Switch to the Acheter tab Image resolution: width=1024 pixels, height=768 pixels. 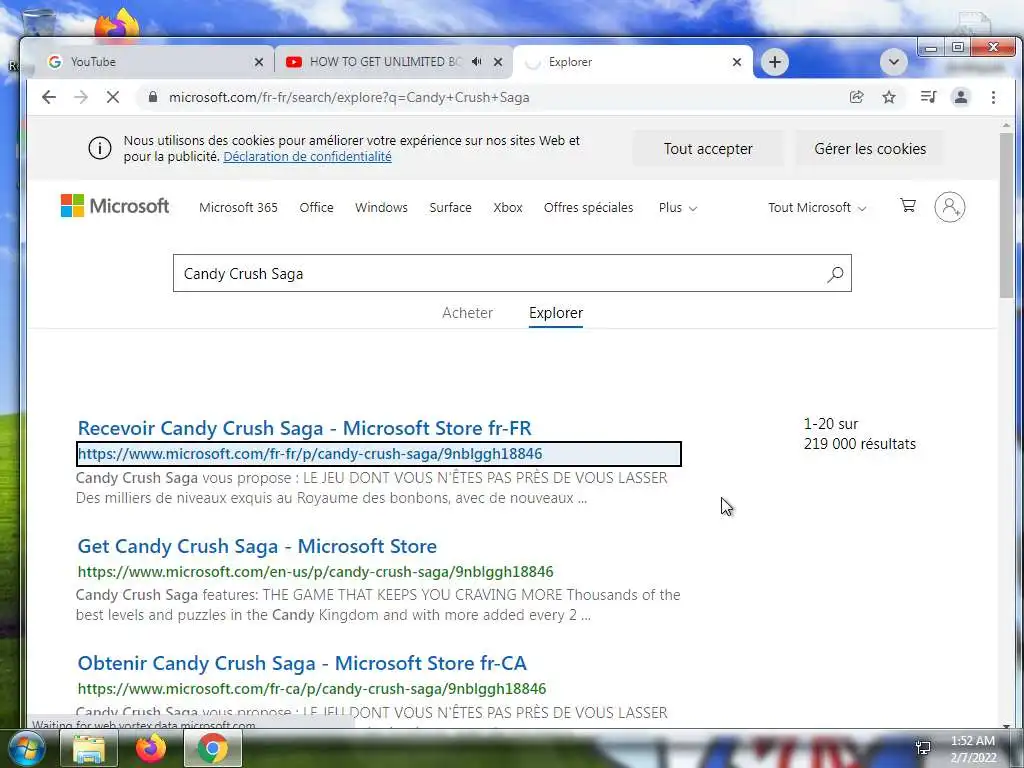click(x=468, y=313)
